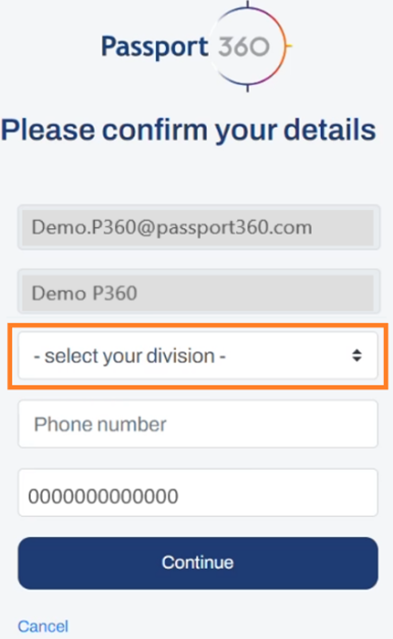Submit details with the dark blue Continue button
393x639 pixels.
[x=198, y=563]
